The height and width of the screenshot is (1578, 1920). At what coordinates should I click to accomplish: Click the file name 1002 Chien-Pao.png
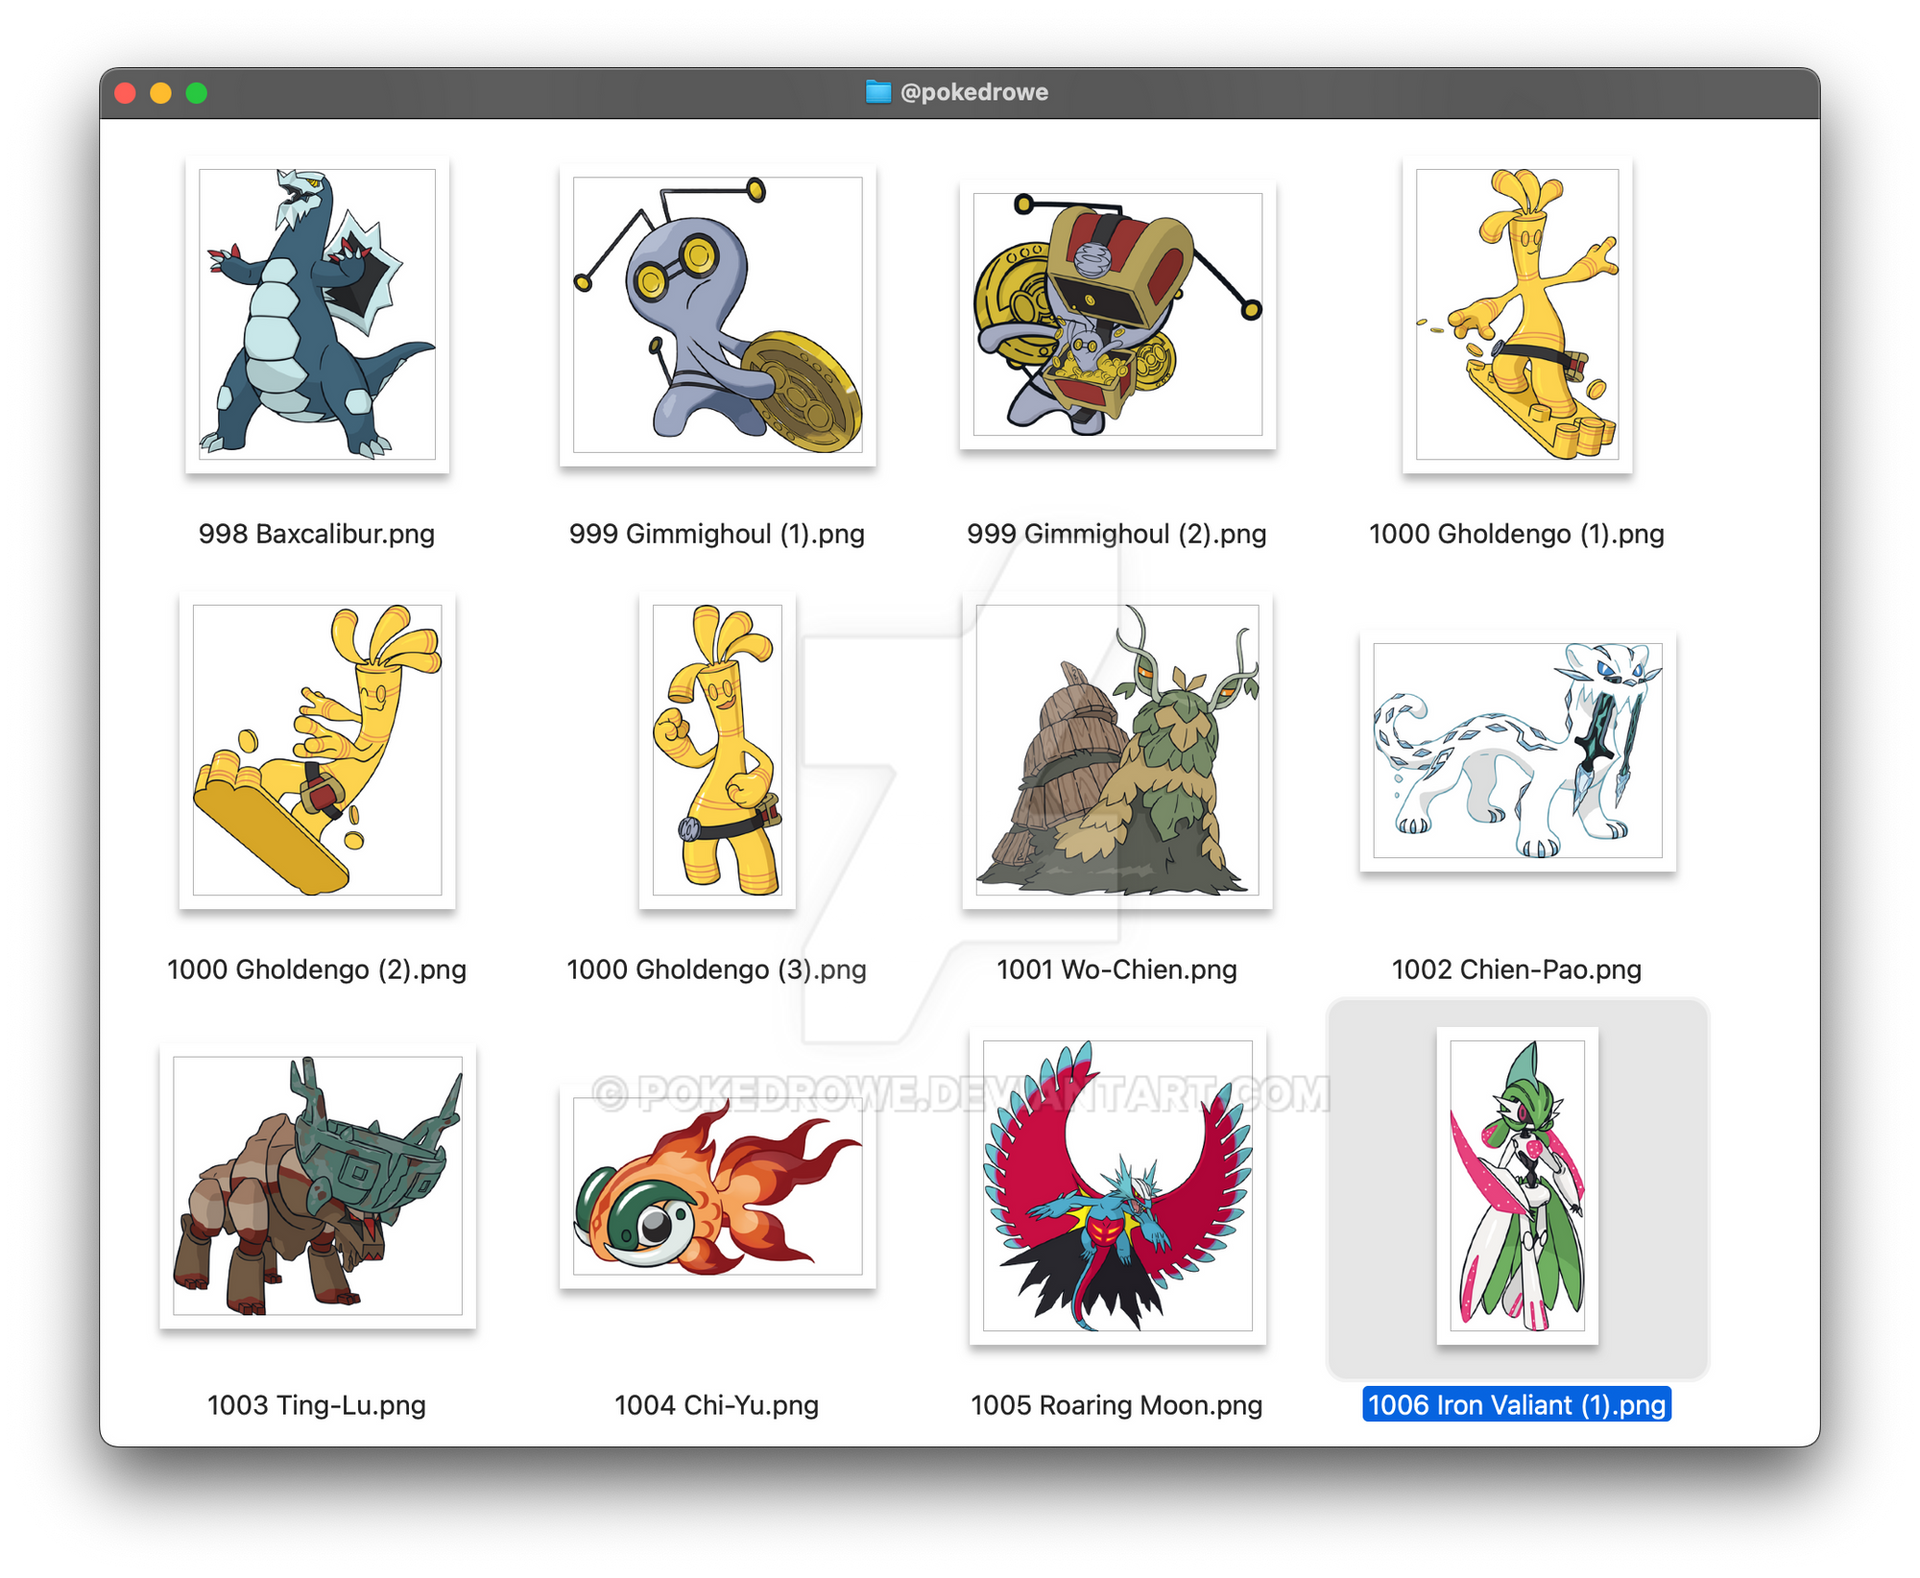pos(1517,970)
